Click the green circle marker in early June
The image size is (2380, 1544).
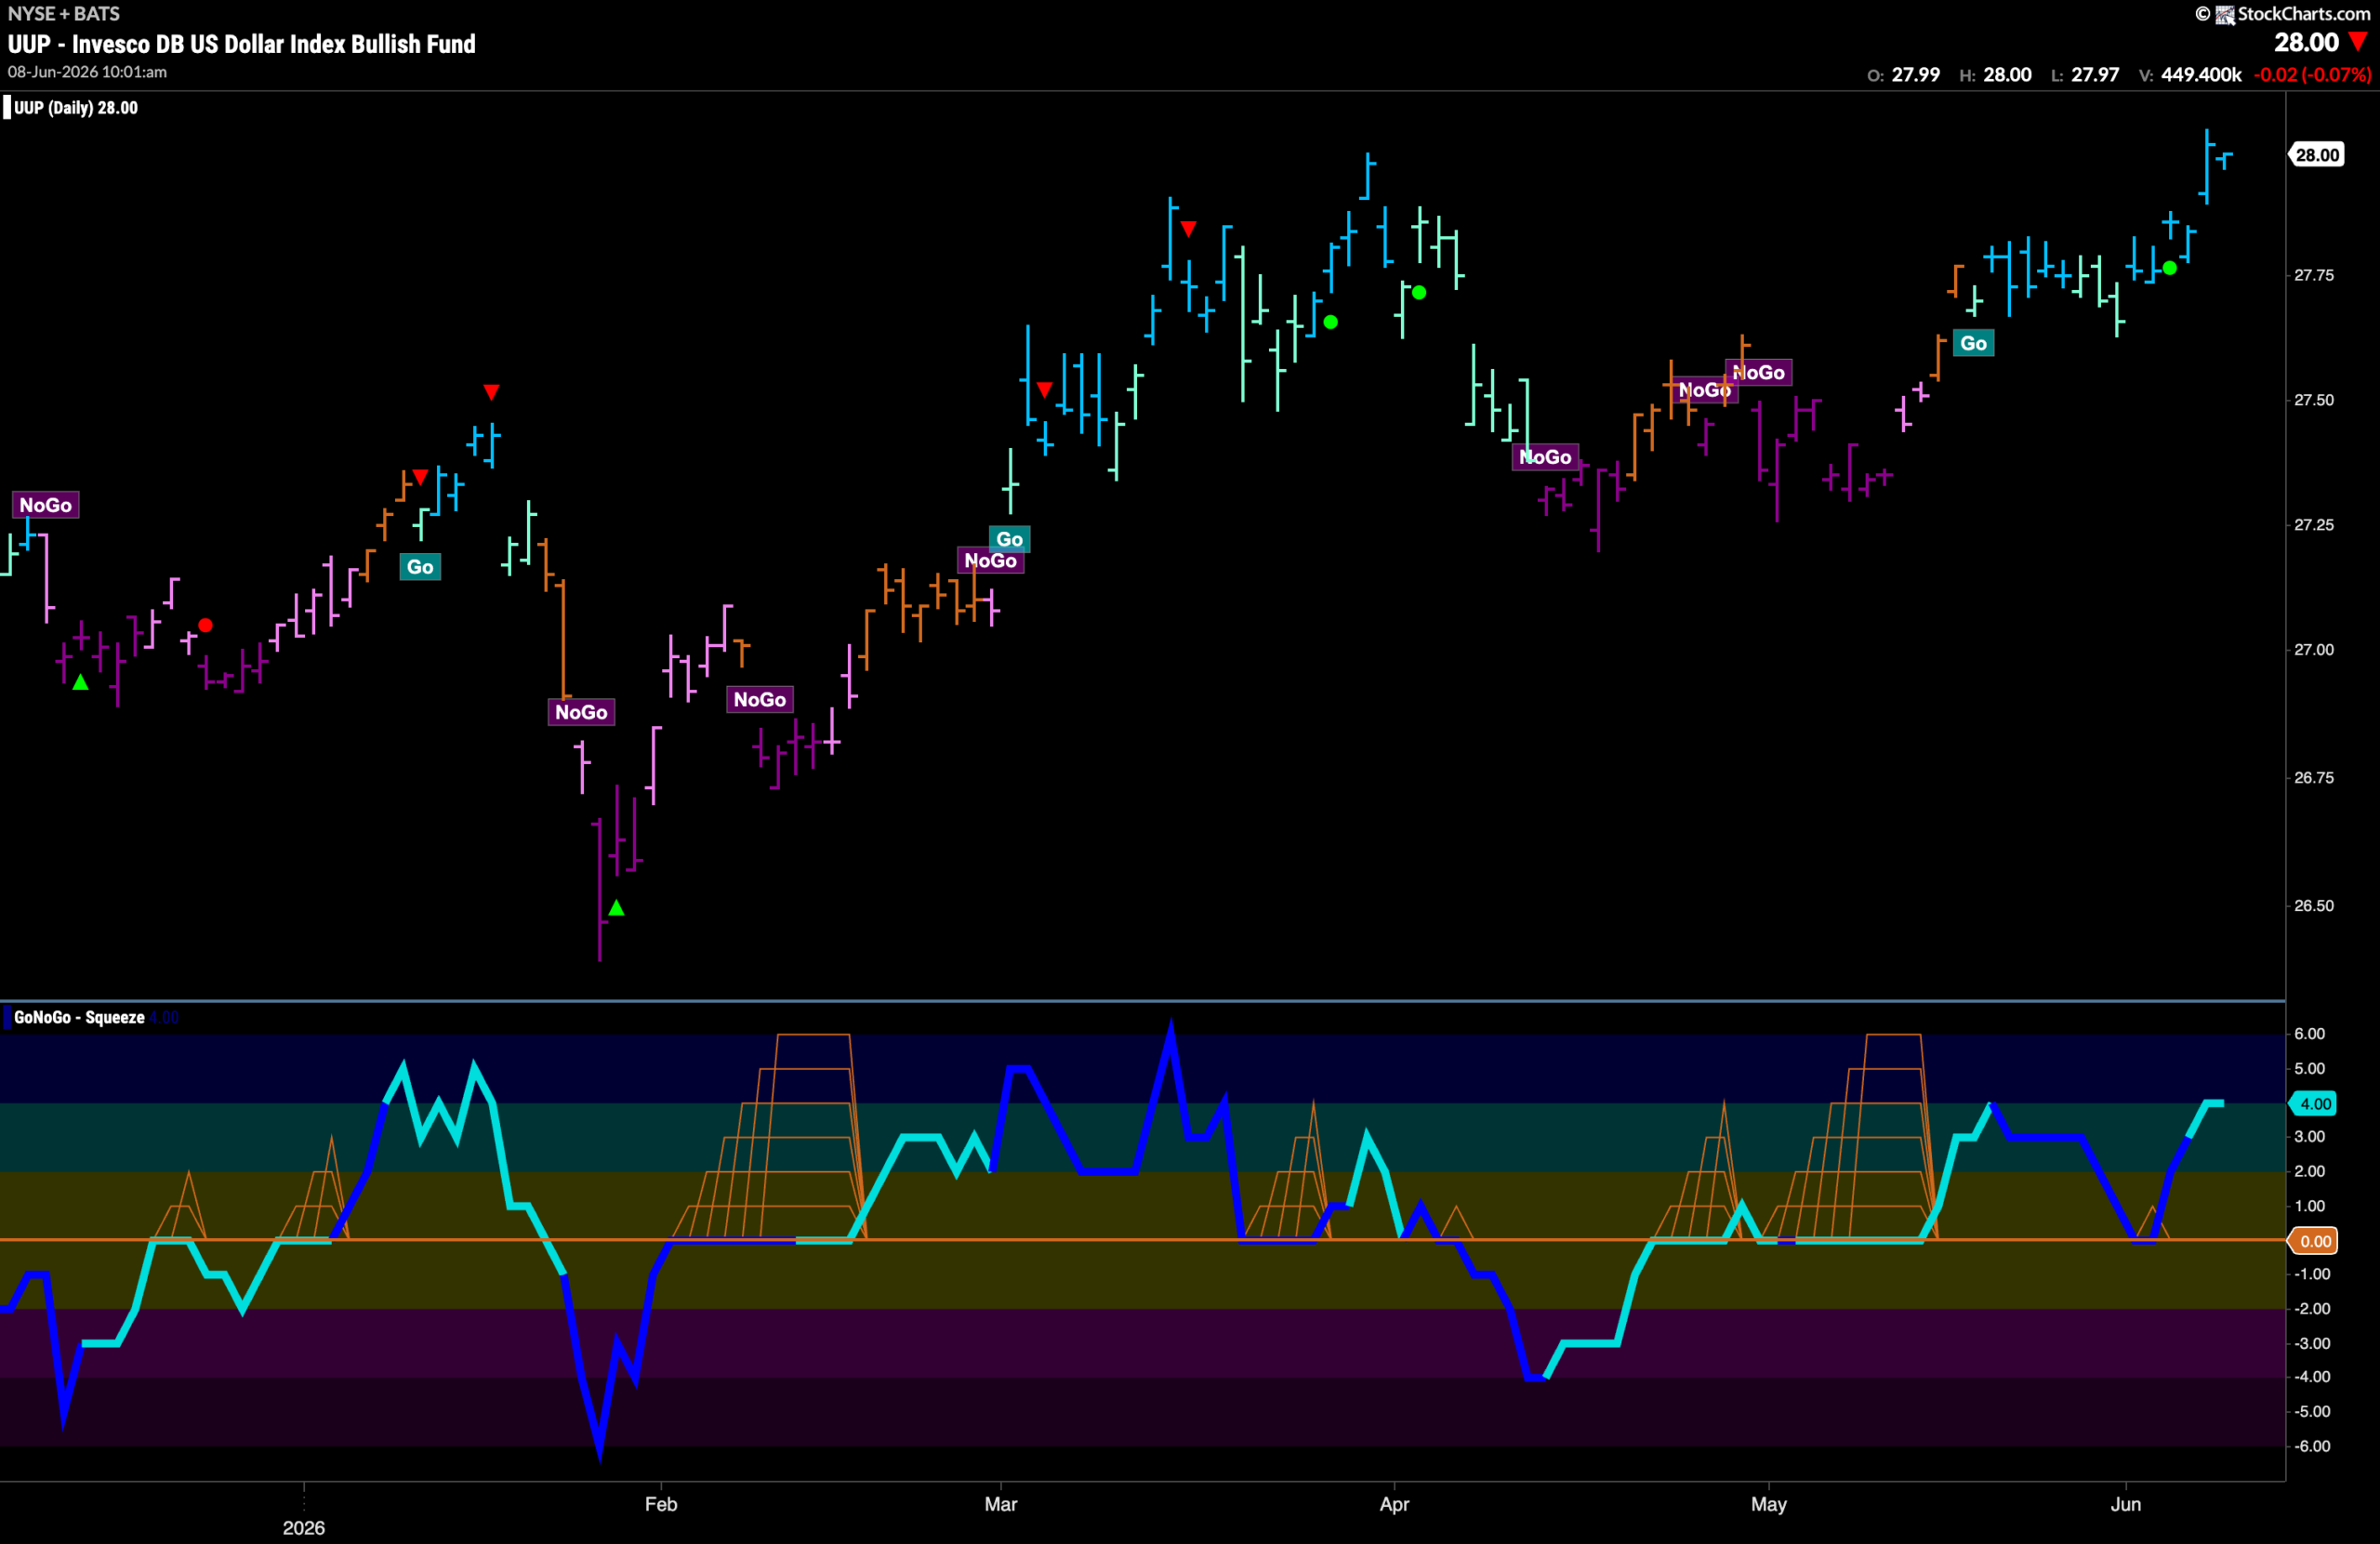tap(2169, 268)
